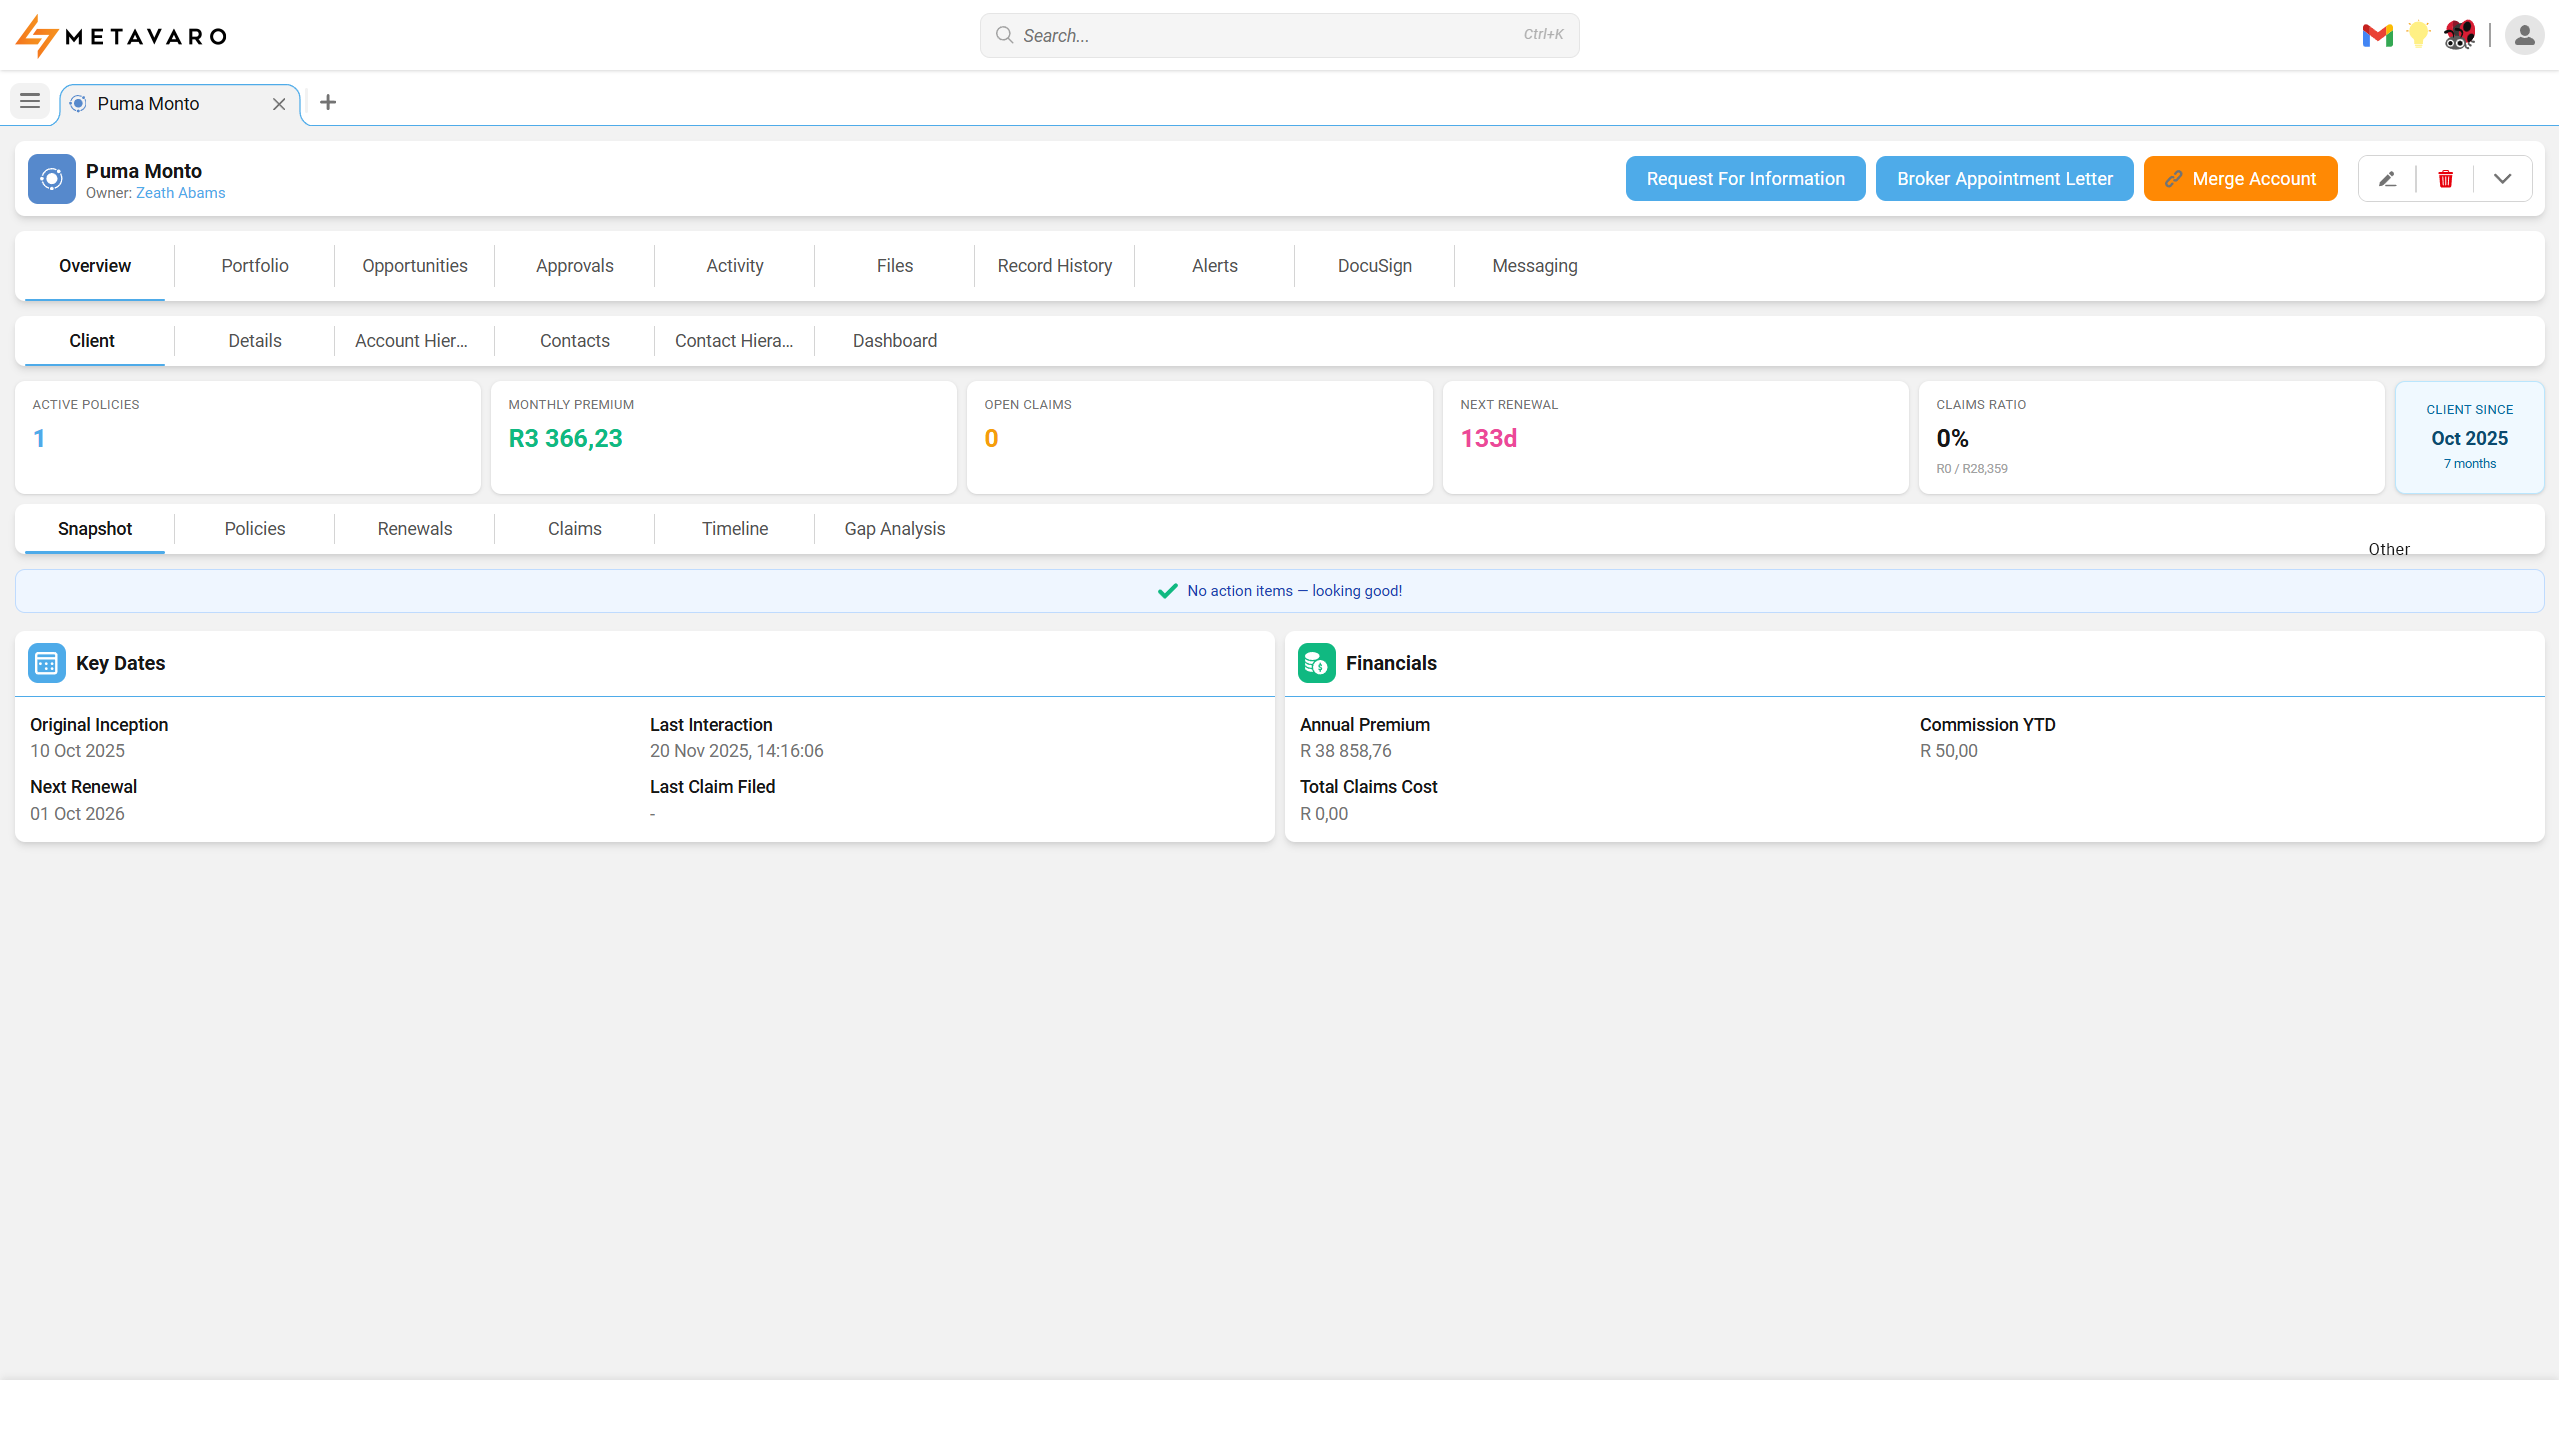Viewport: 2559px width, 1440px height.
Task: Click Commission YTD R 50,00
Action: [x=1949, y=751]
